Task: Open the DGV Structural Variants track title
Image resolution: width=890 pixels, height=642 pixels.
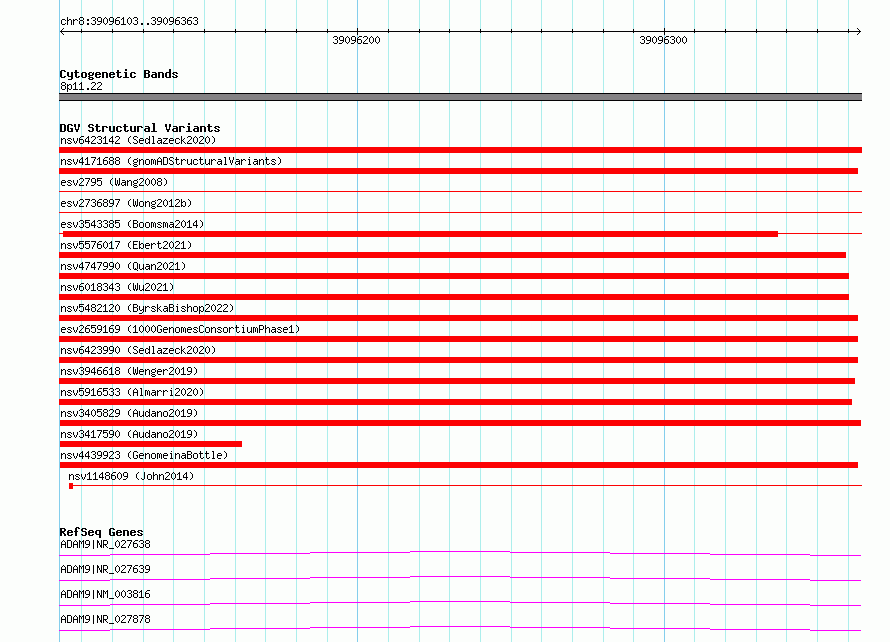Action: pos(140,128)
